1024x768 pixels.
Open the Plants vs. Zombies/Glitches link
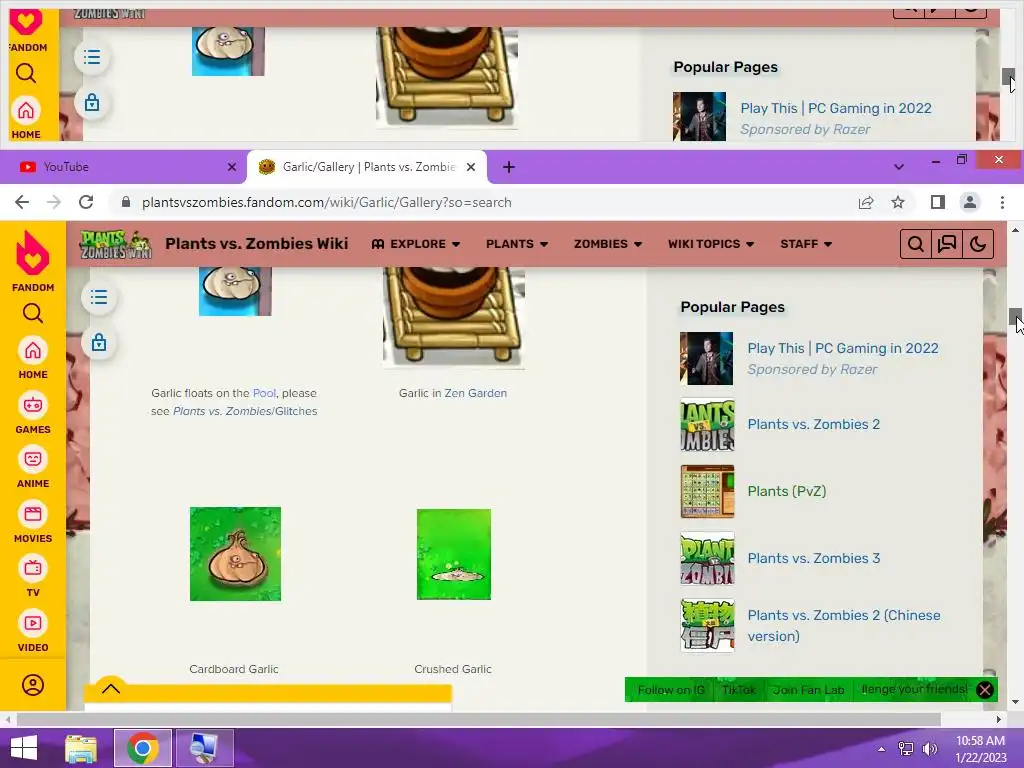click(x=245, y=411)
